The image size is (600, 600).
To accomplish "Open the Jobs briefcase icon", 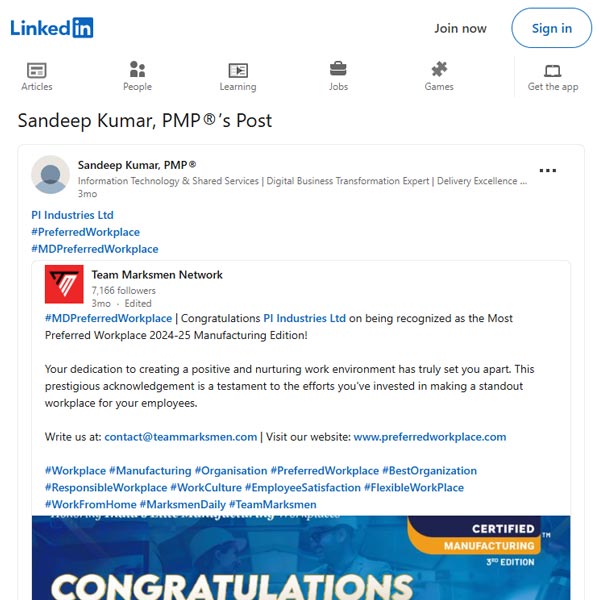I will (x=338, y=69).
